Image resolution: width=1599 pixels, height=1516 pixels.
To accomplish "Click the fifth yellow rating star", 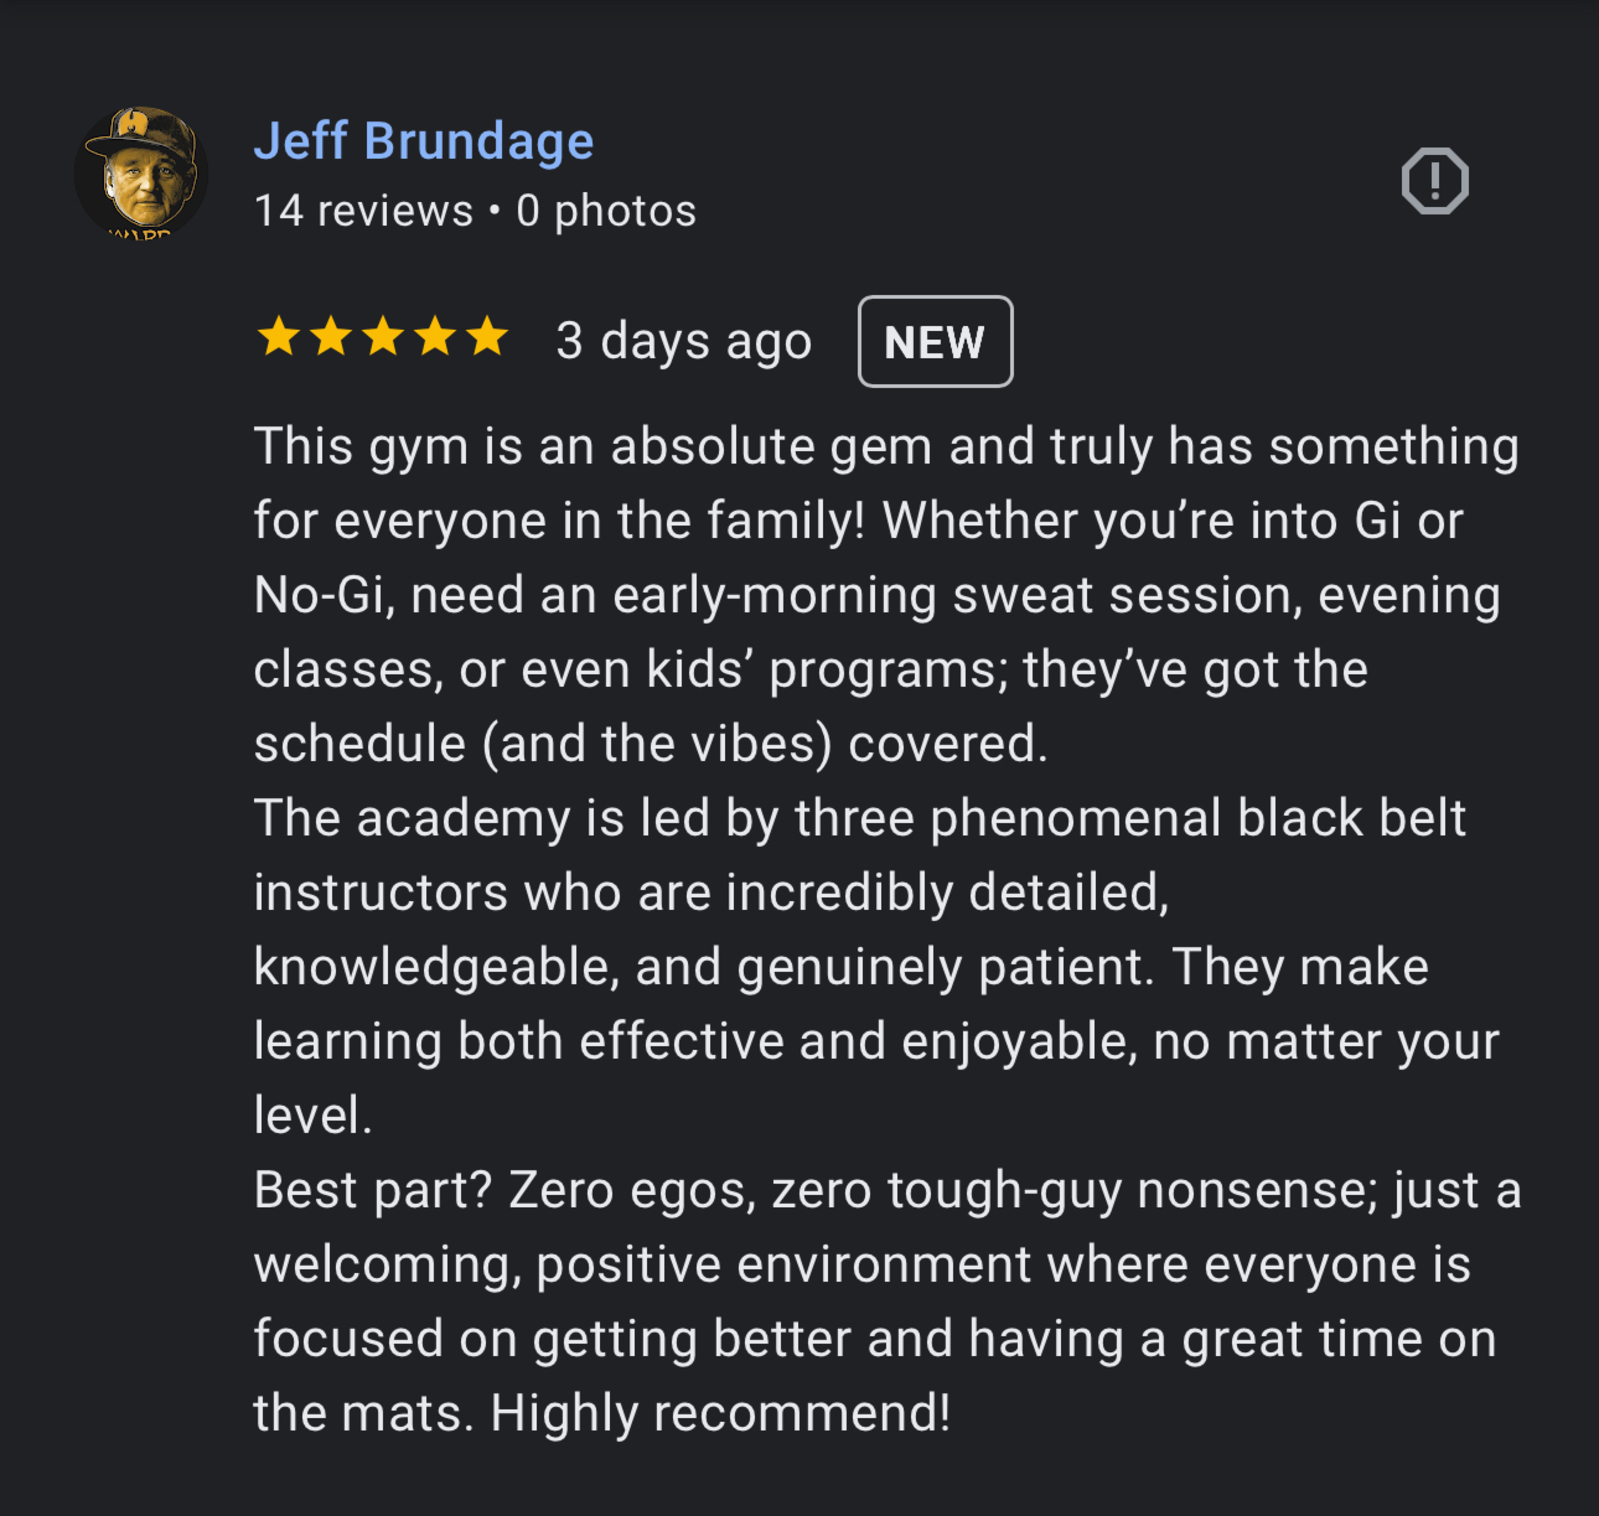I will tap(488, 337).
